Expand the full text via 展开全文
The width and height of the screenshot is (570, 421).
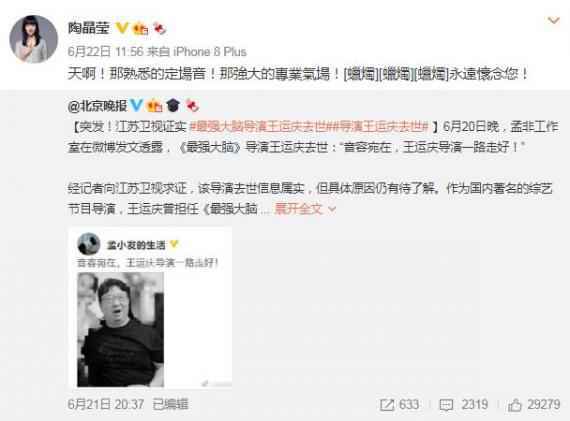(x=298, y=209)
